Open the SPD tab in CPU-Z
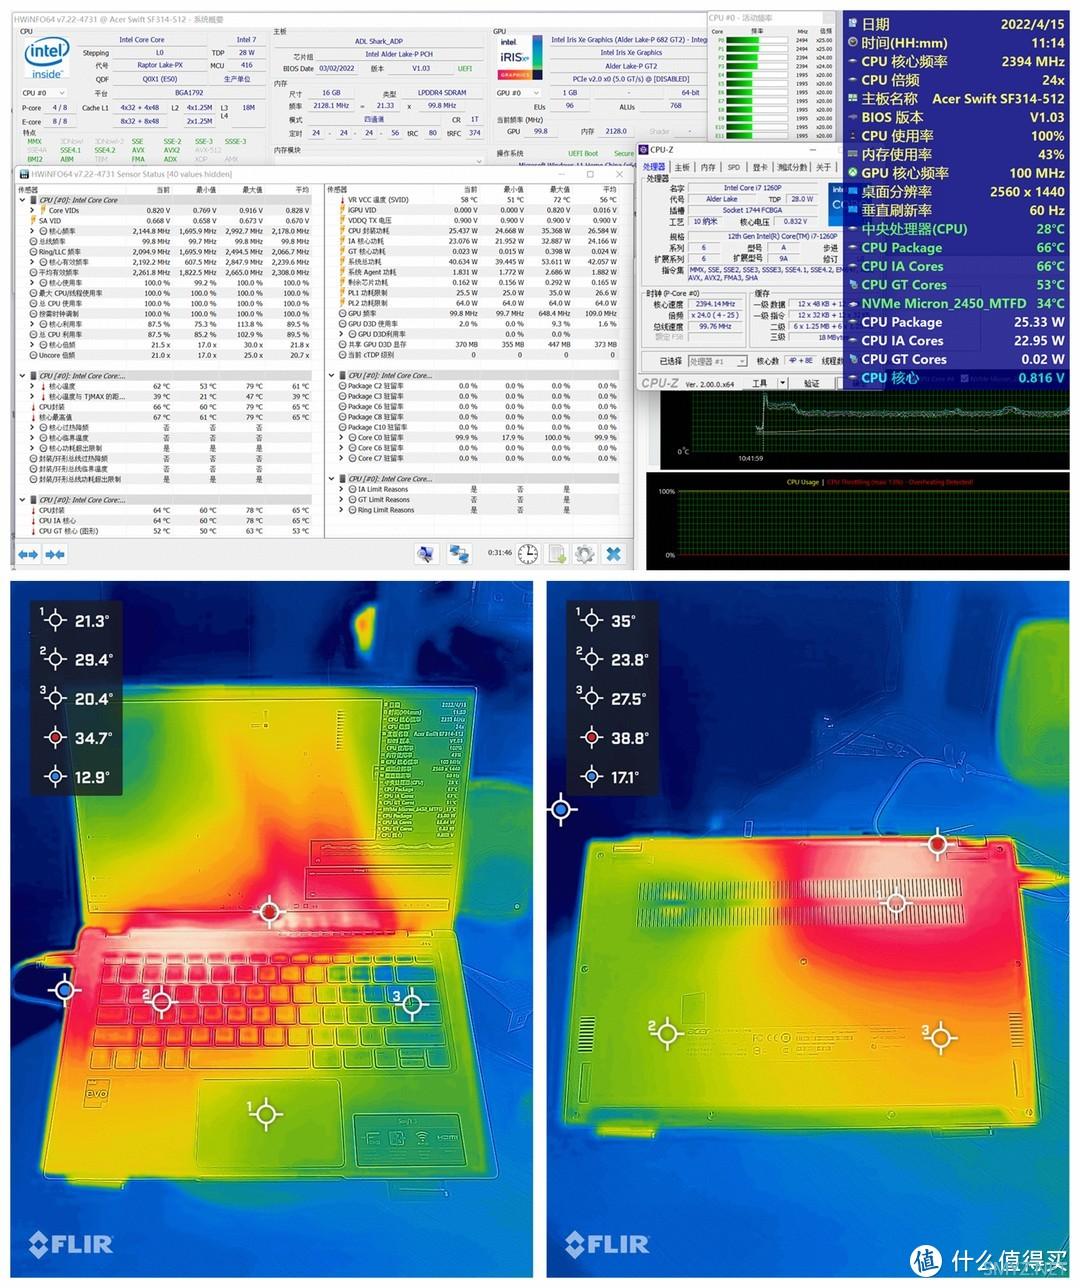The width and height of the screenshot is (1080, 1288). 734,168
